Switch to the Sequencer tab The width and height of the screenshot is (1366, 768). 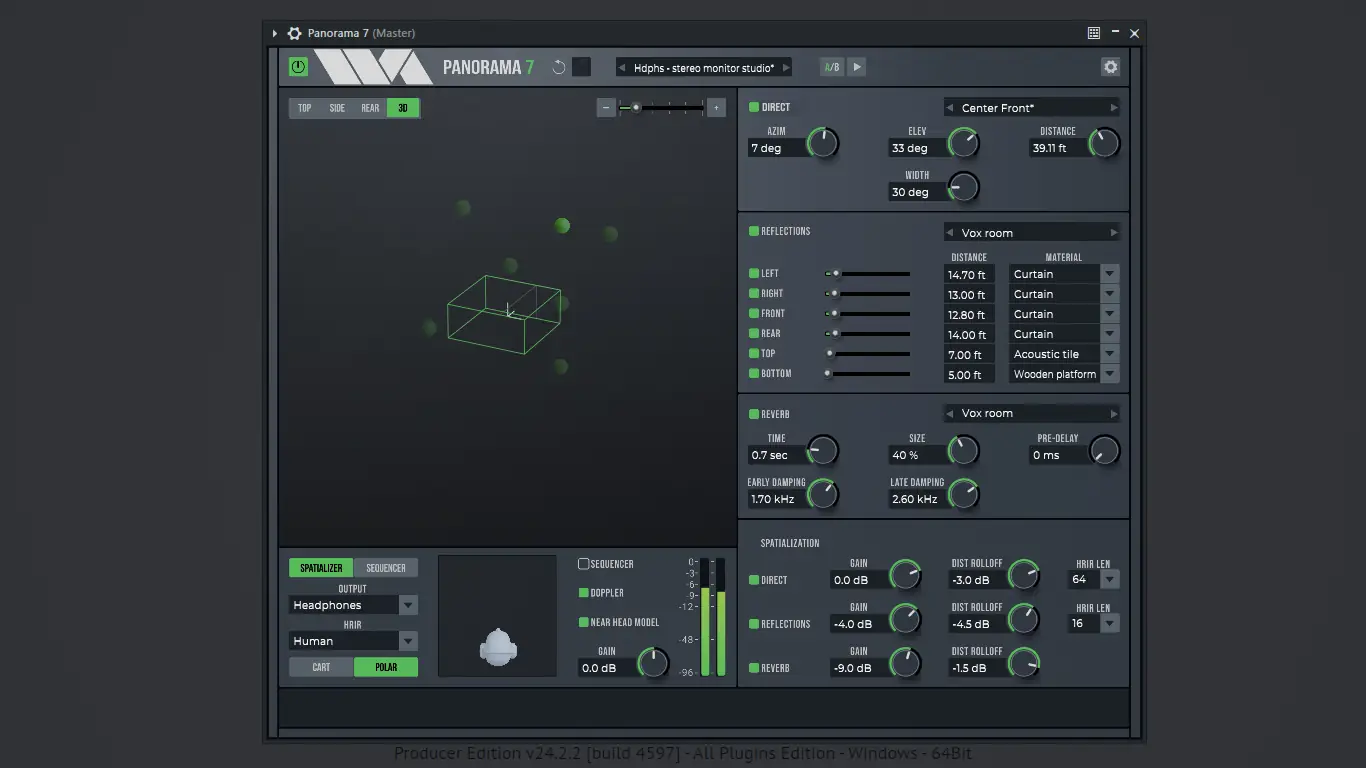point(386,567)
